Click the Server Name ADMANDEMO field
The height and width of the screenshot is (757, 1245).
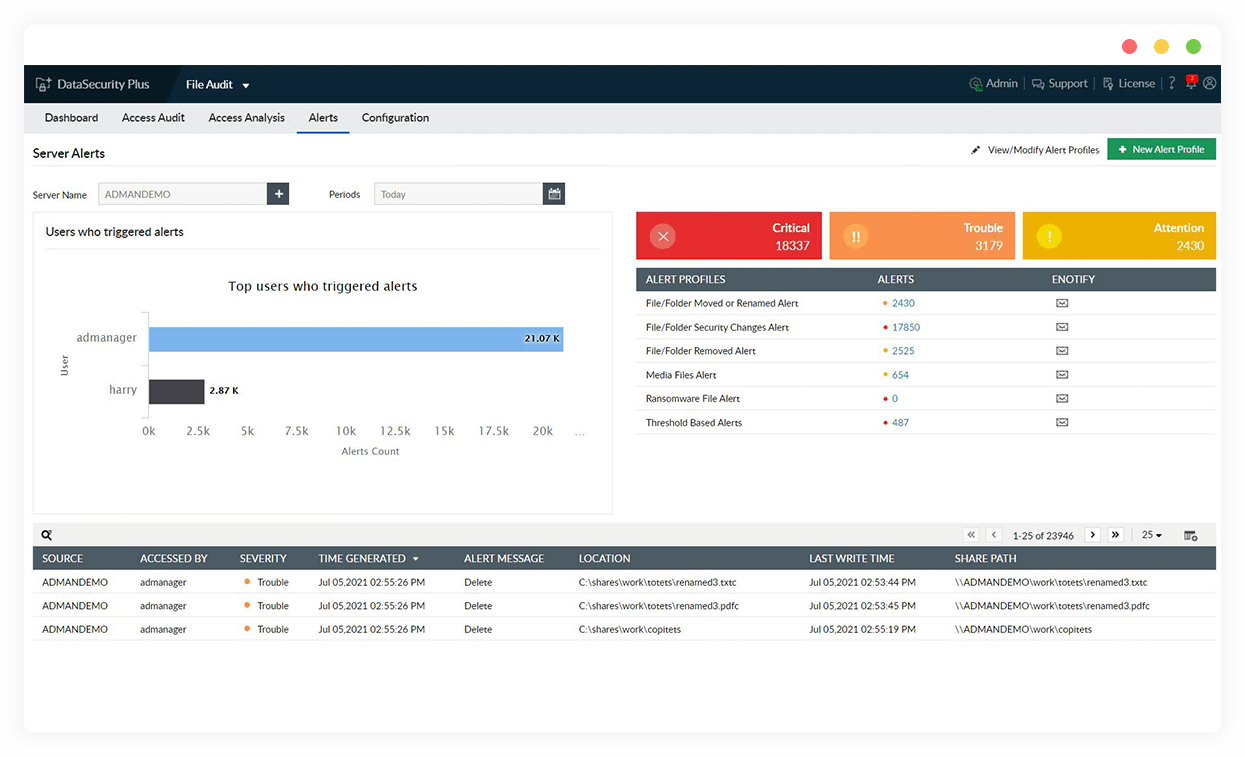182,194
